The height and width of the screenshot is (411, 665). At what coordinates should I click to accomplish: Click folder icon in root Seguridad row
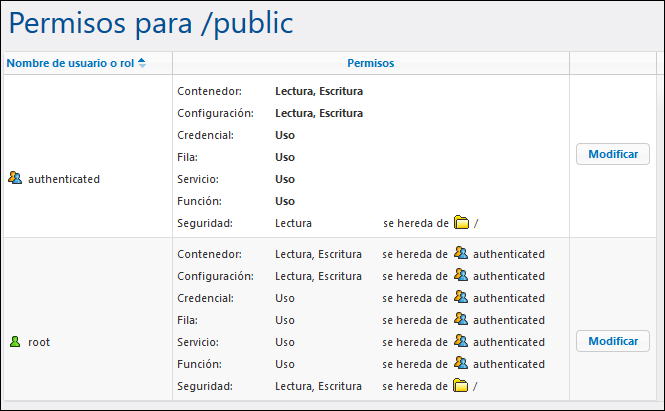461,386
